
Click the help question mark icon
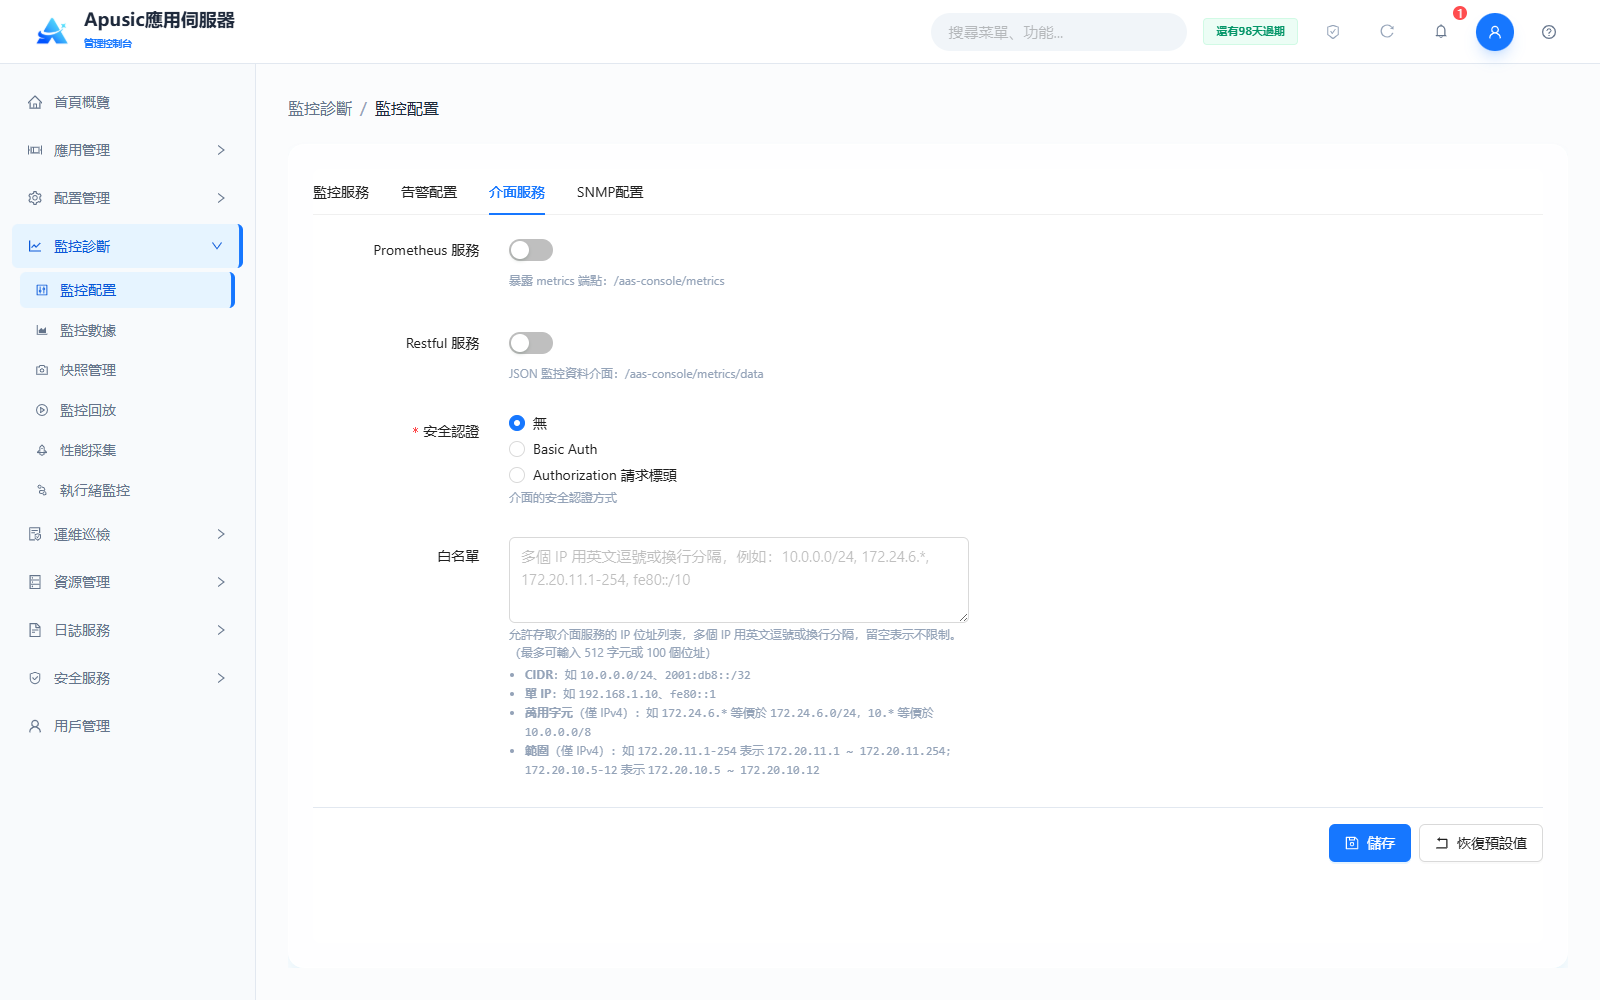[x=1549, y=32]
